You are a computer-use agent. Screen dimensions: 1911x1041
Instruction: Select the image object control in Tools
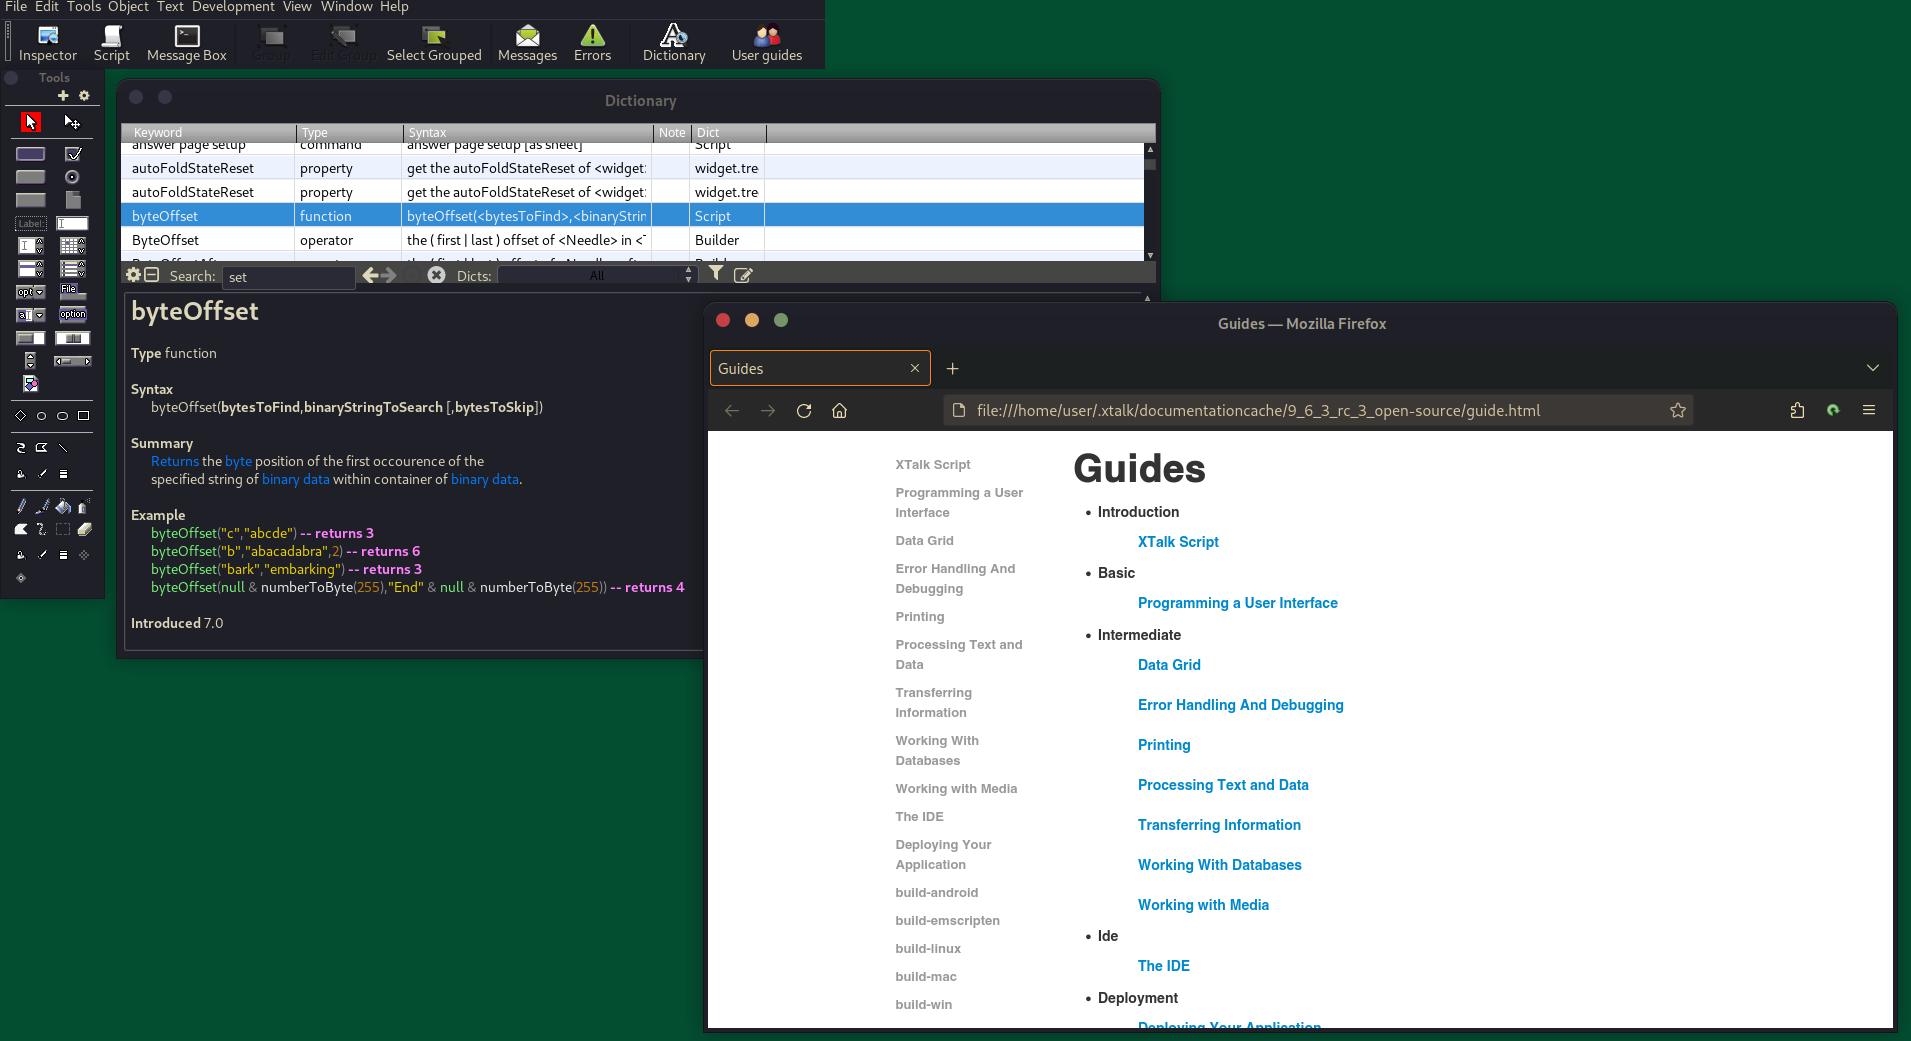pyautogui.click(x=31, y=384)
